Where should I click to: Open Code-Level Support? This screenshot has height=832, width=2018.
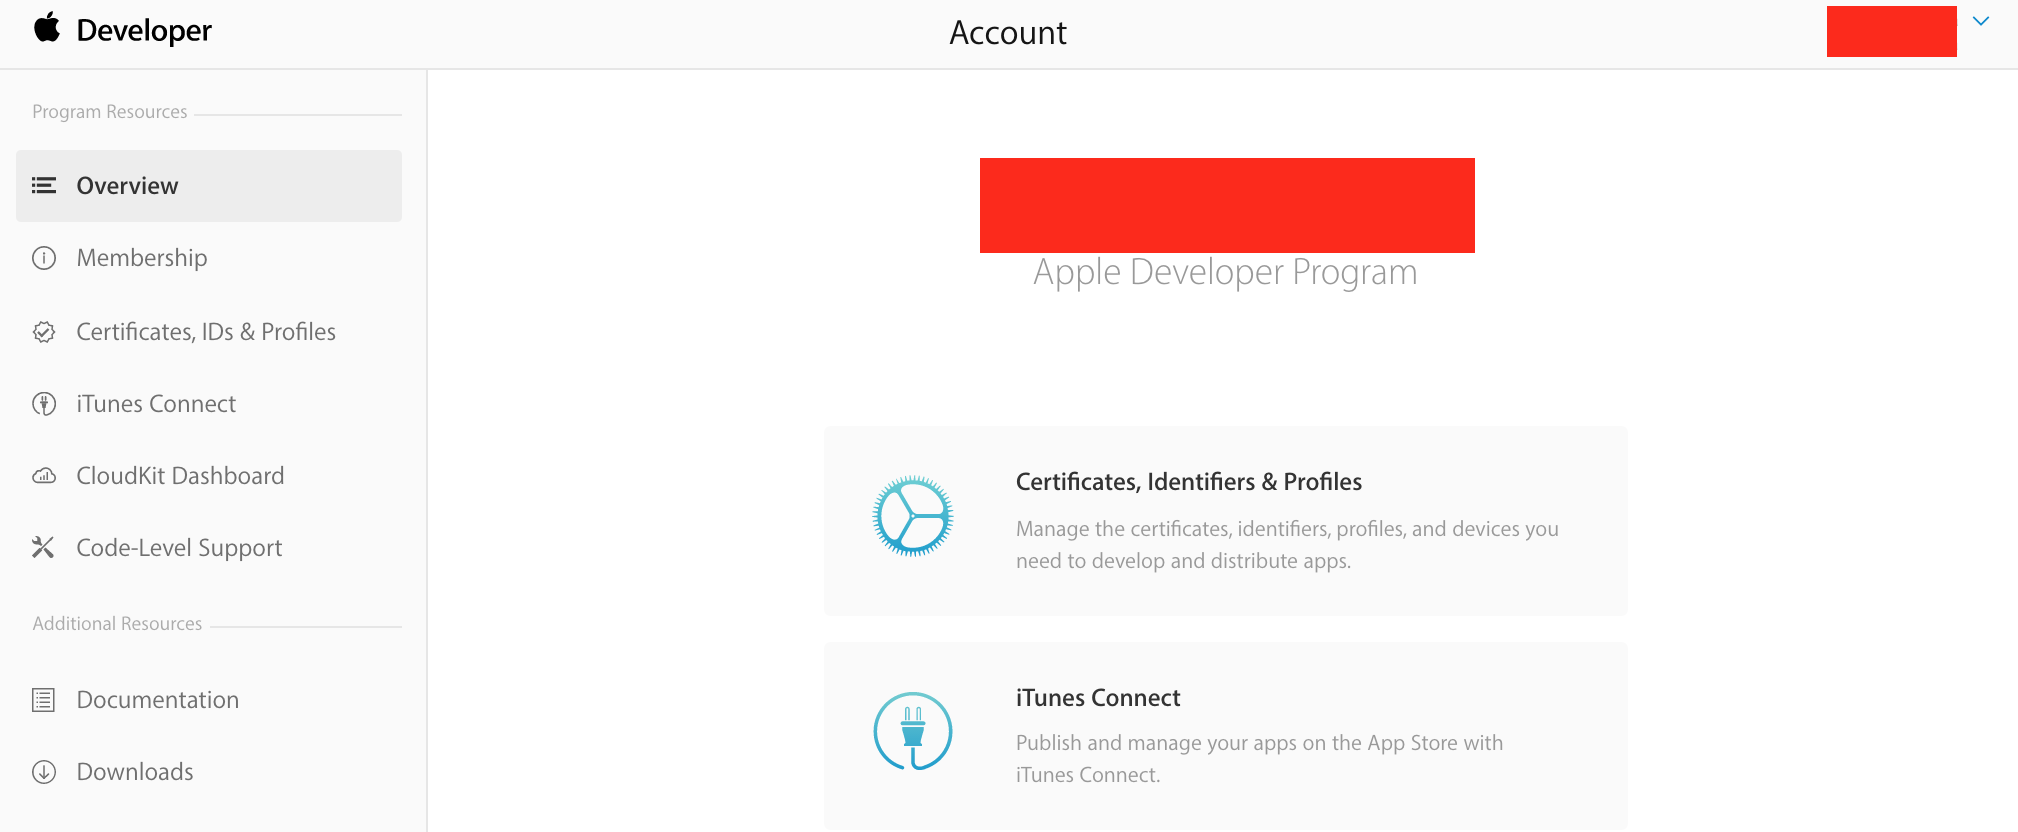coord(179,548)
